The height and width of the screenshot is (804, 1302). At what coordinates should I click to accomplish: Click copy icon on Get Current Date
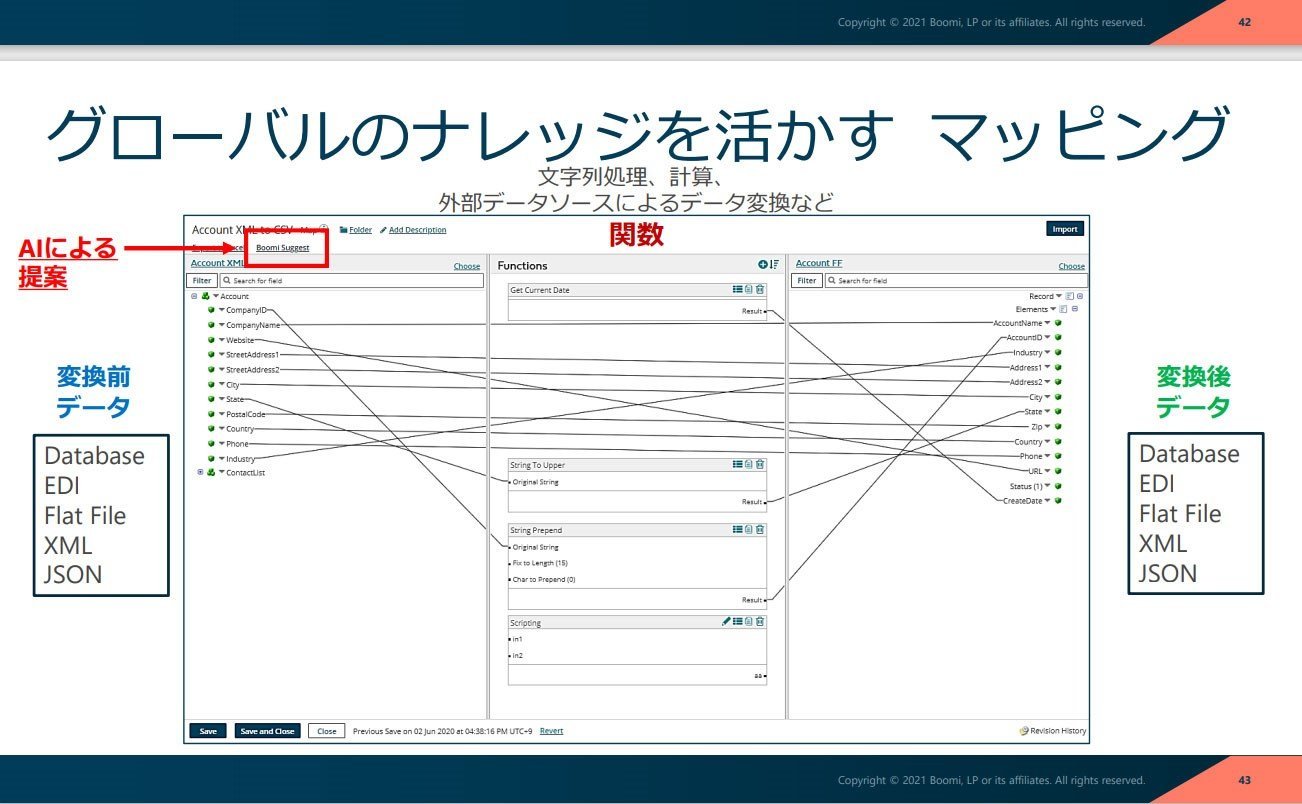coord(749,289)
